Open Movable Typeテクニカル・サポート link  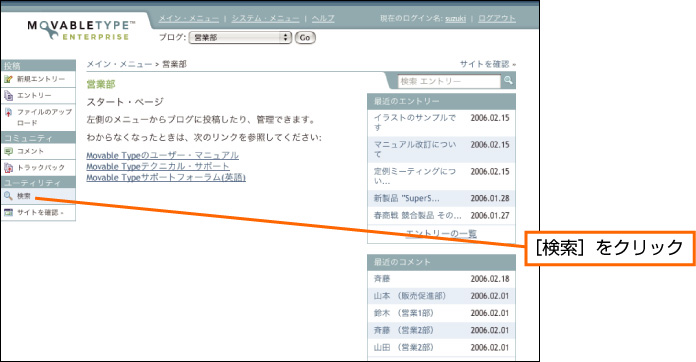point(158,166)
